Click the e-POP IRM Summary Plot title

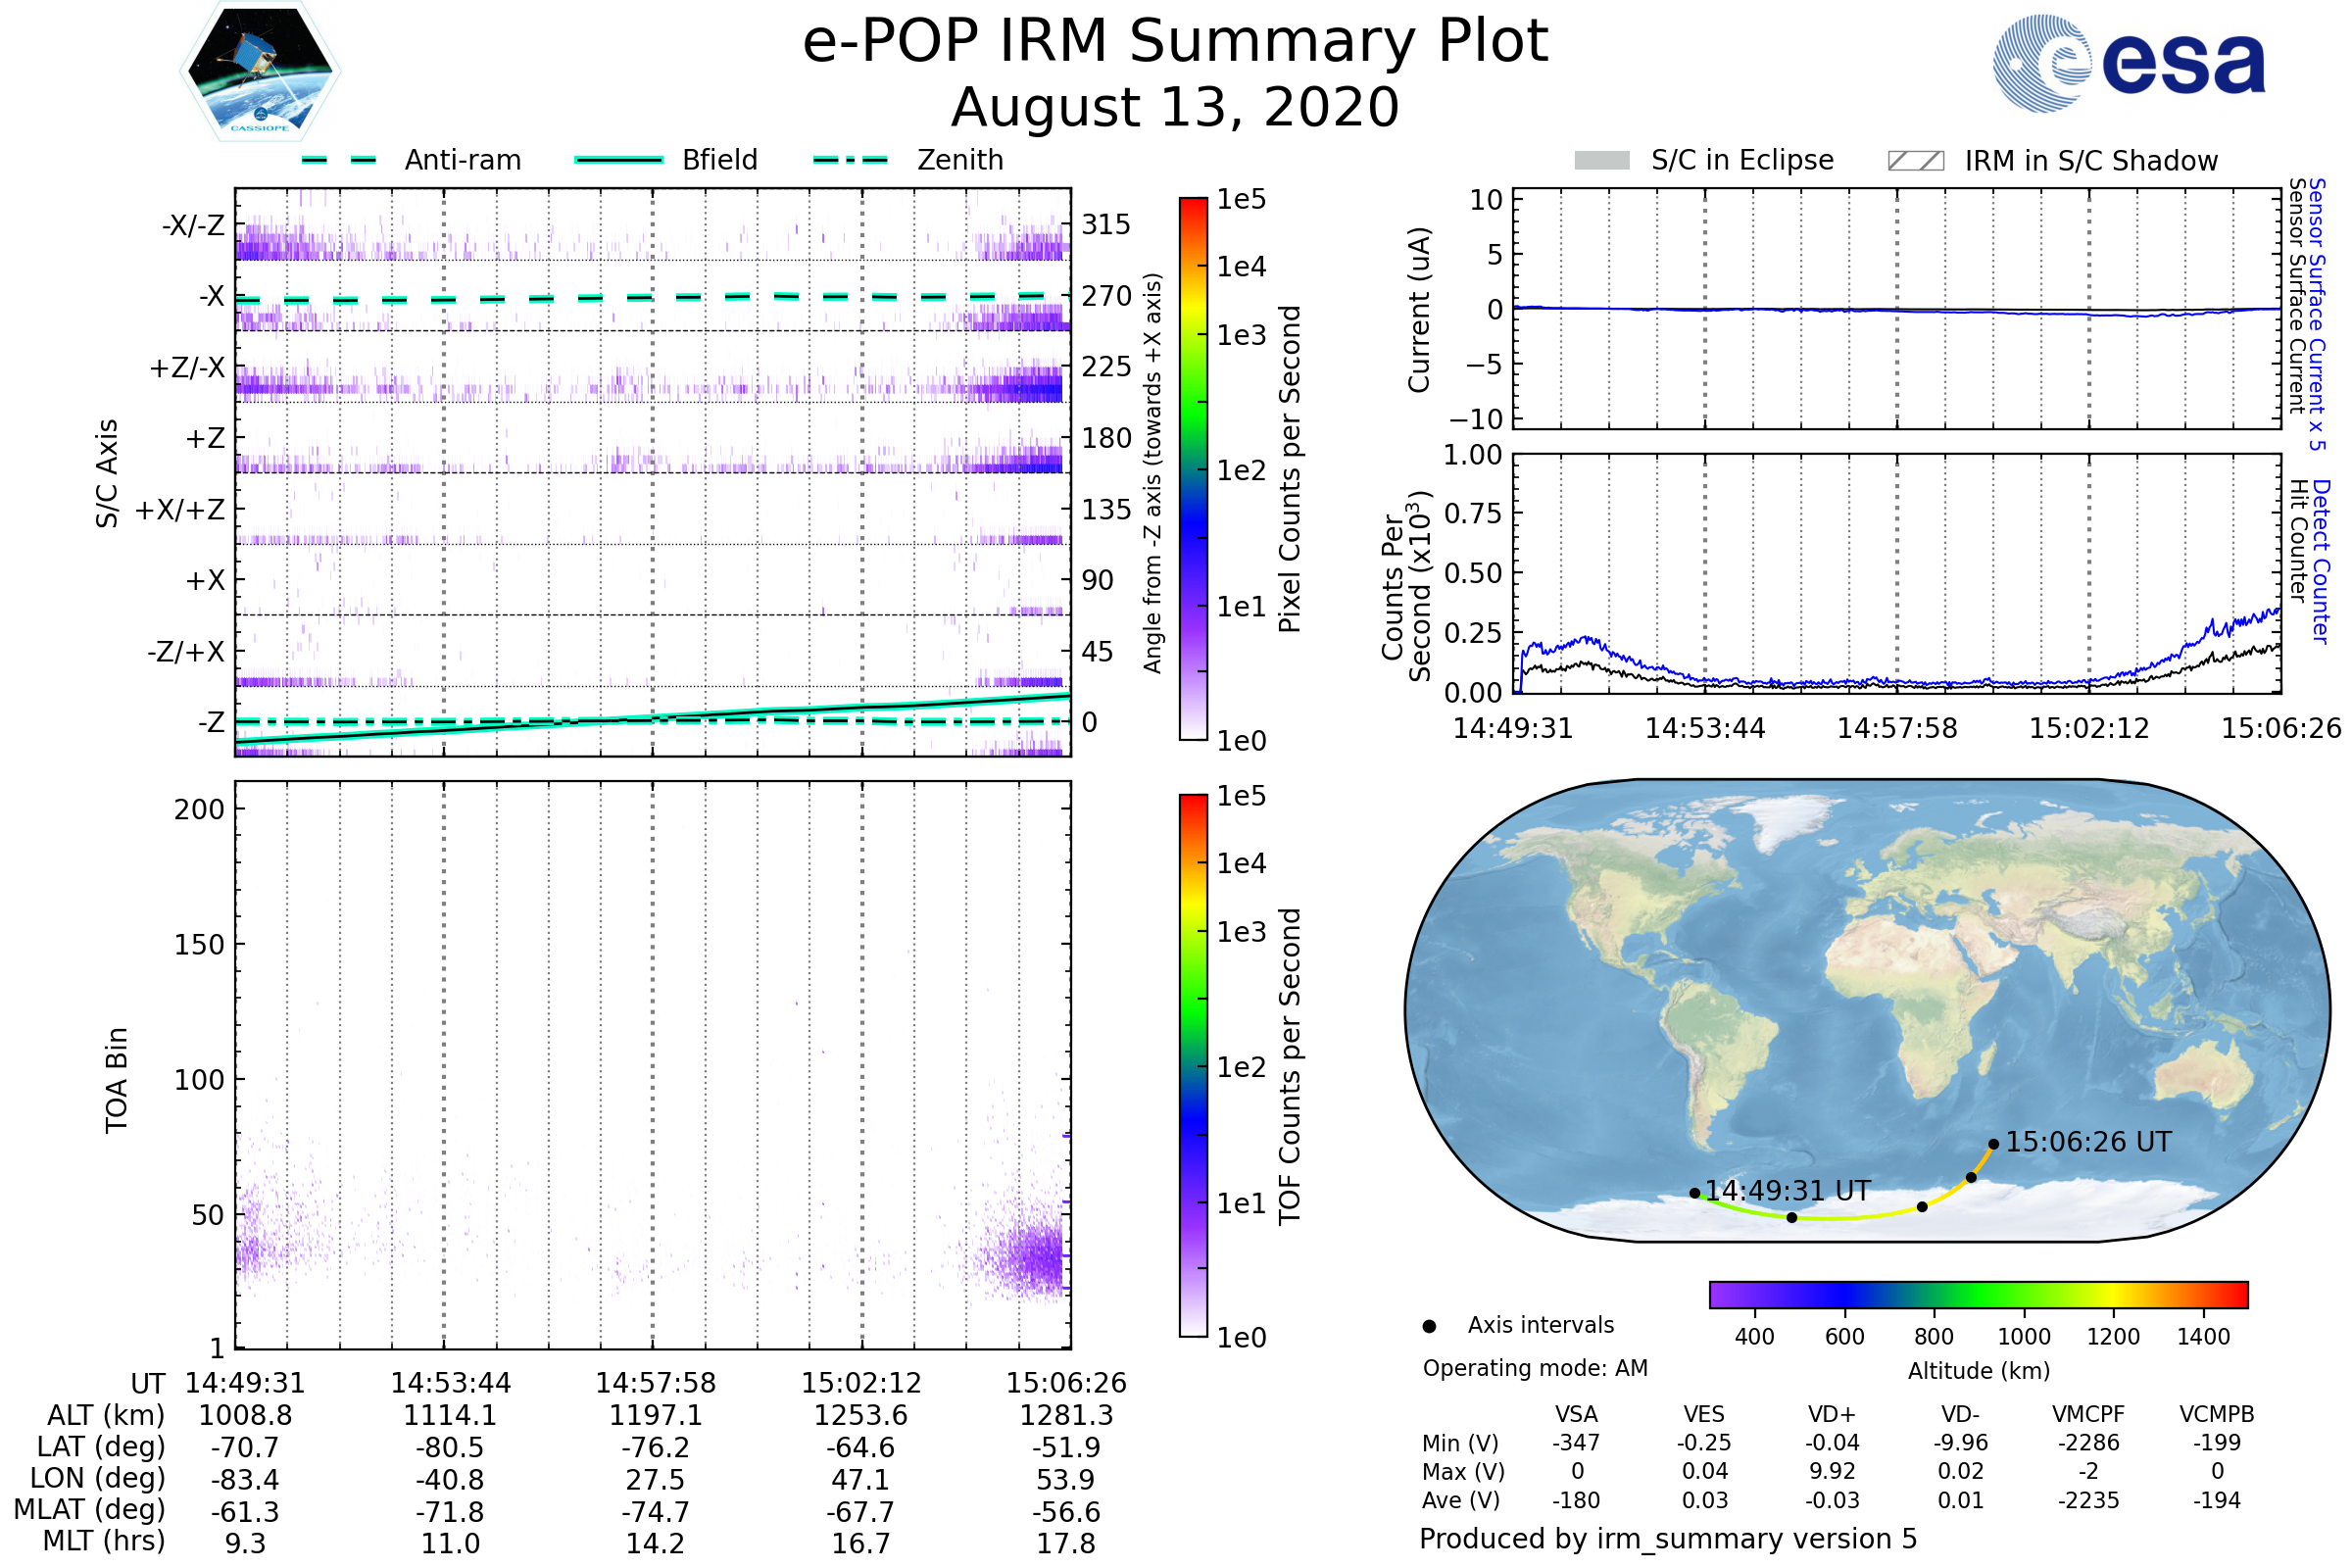coord(1175,42)
